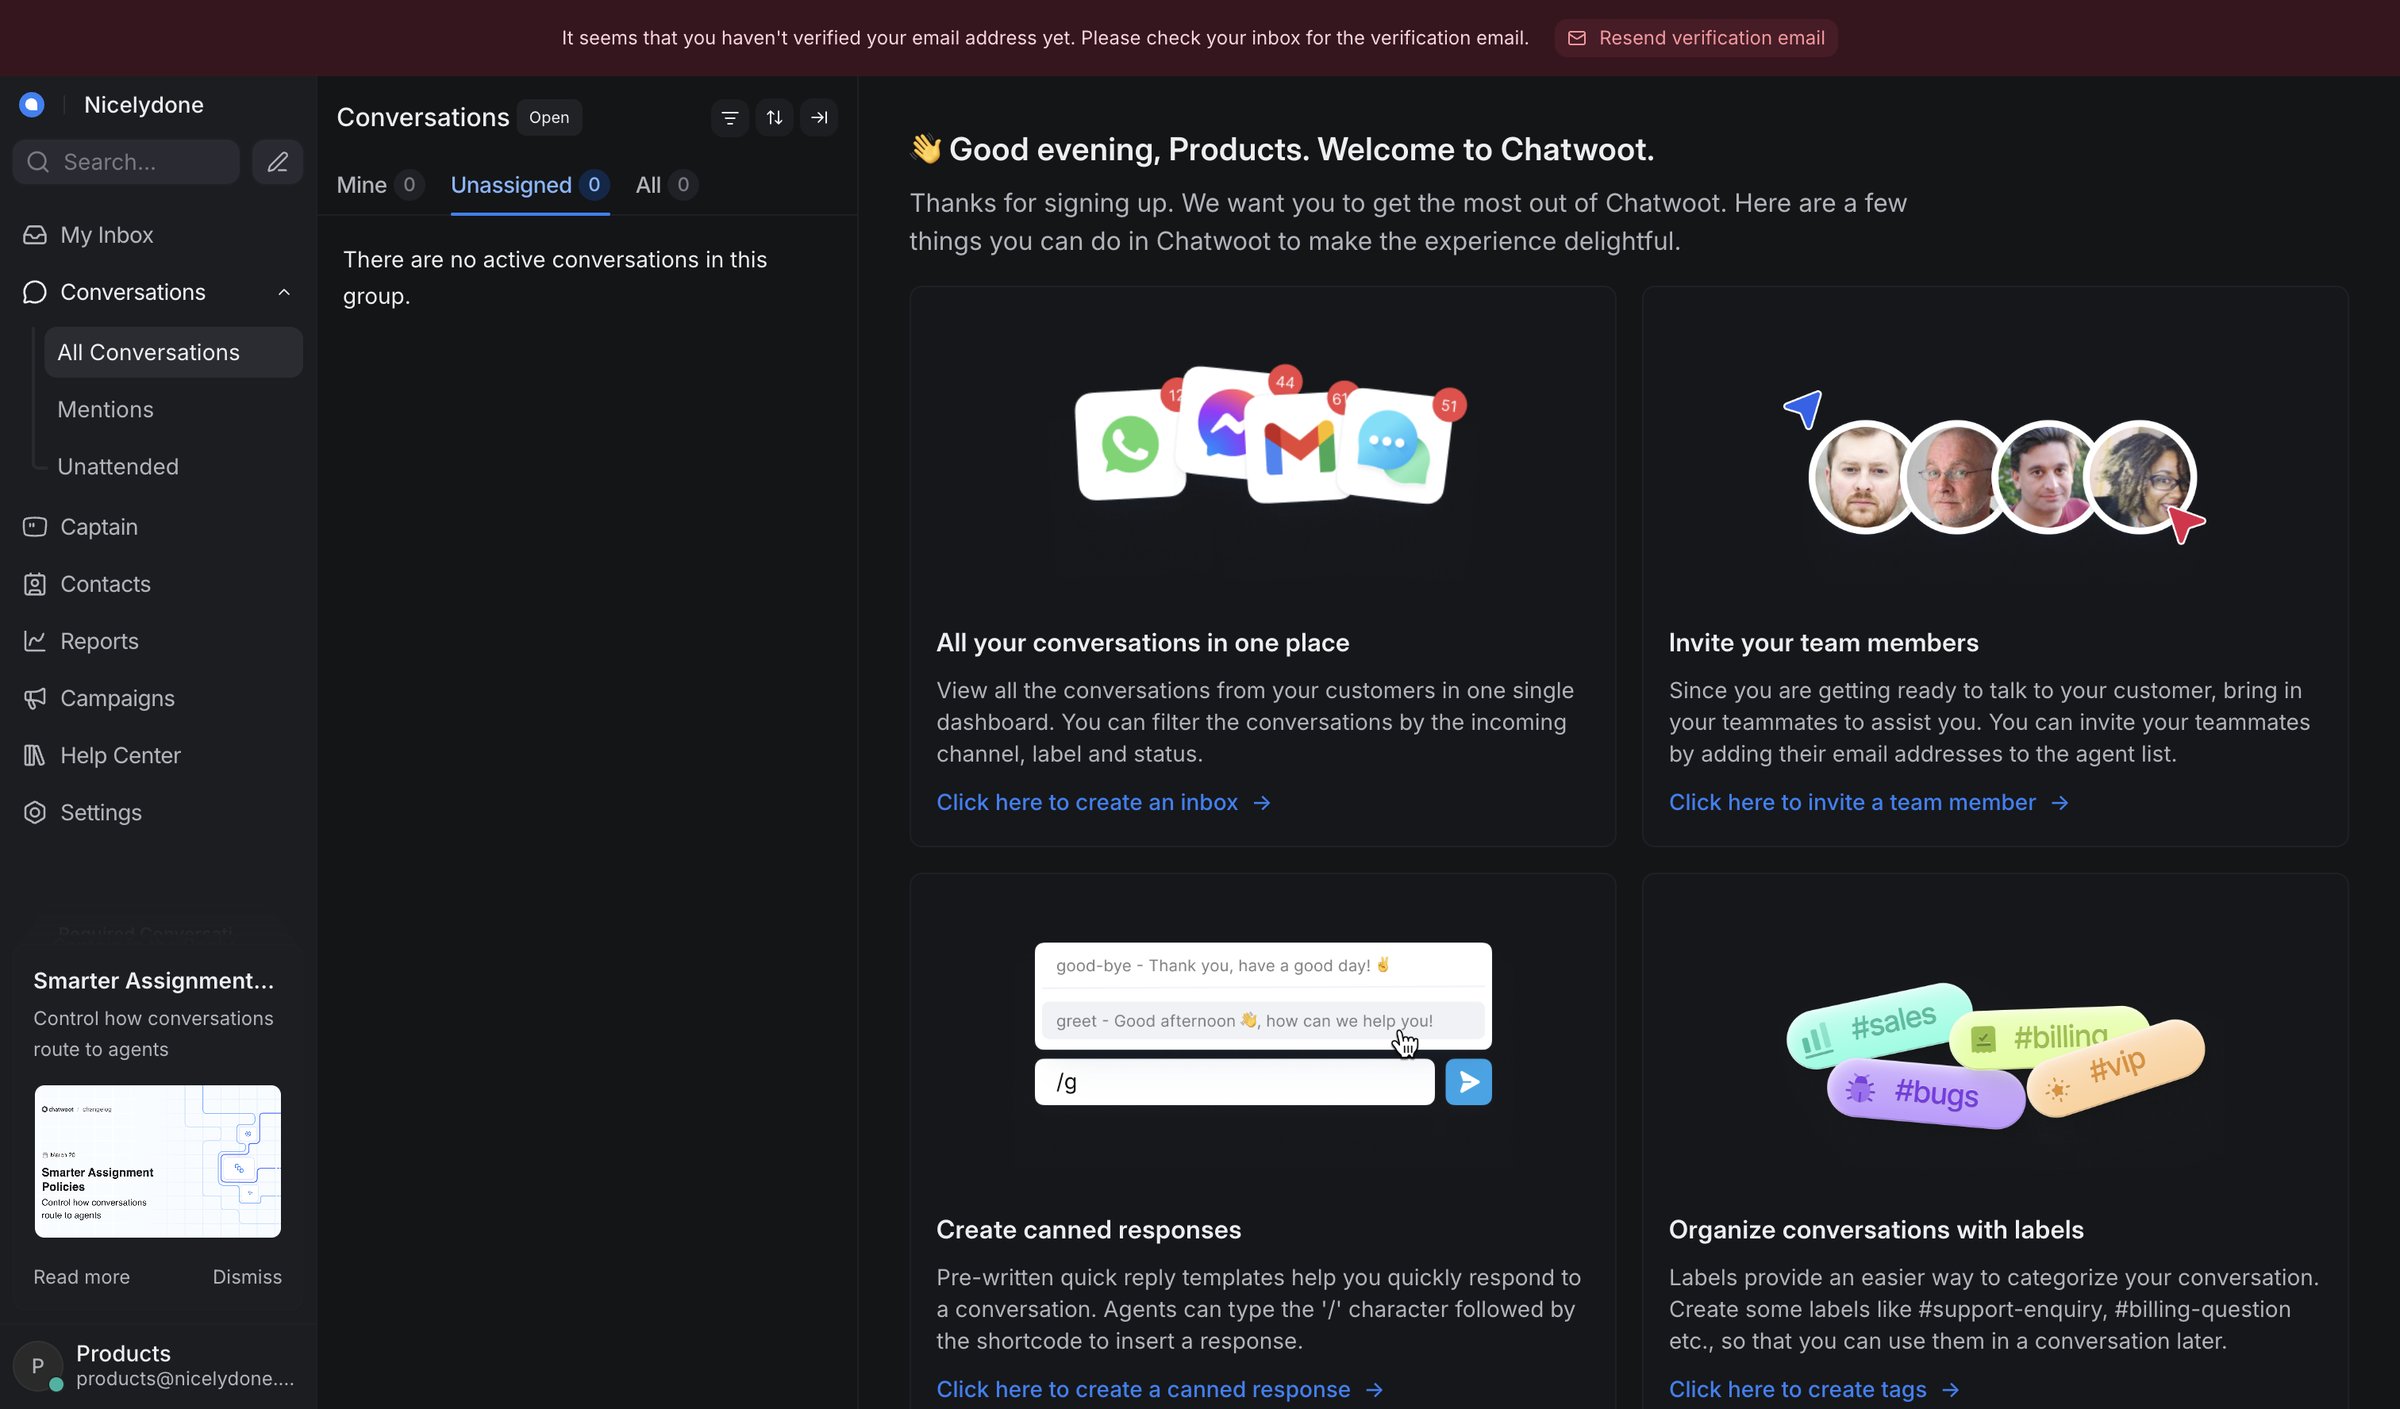Open the Captain section
The width and height of the screenshot is (2400, 1409).
(99, 527)
